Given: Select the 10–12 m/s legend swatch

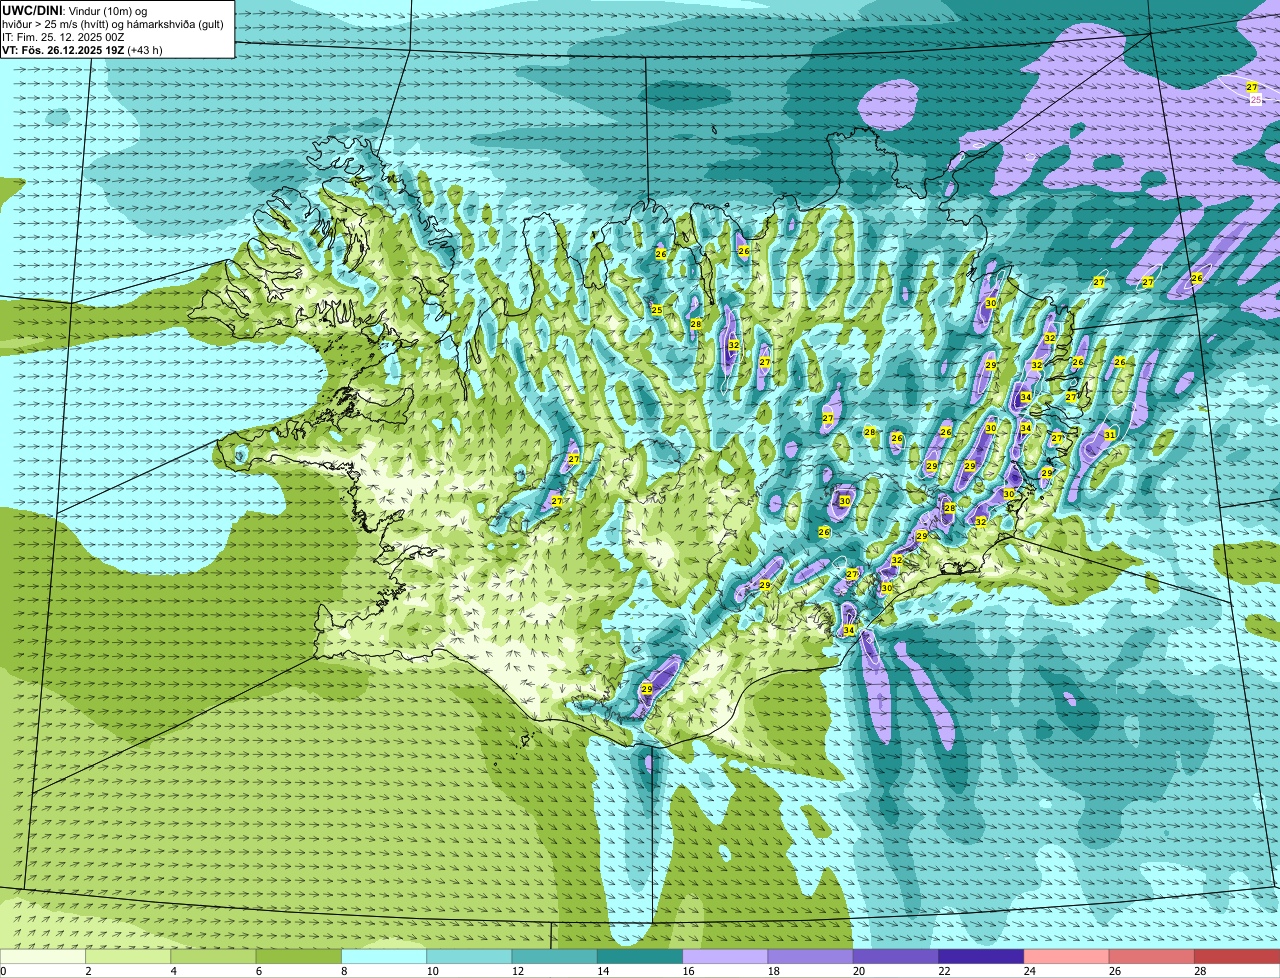Looking at the screenshot, I should [x=469, y=956].
